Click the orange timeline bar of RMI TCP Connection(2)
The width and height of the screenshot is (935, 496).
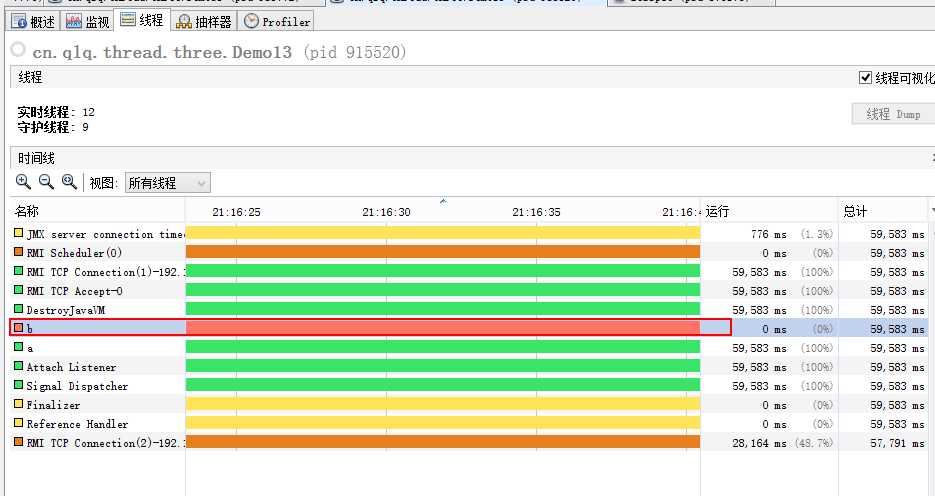click(x=443, y=442)
